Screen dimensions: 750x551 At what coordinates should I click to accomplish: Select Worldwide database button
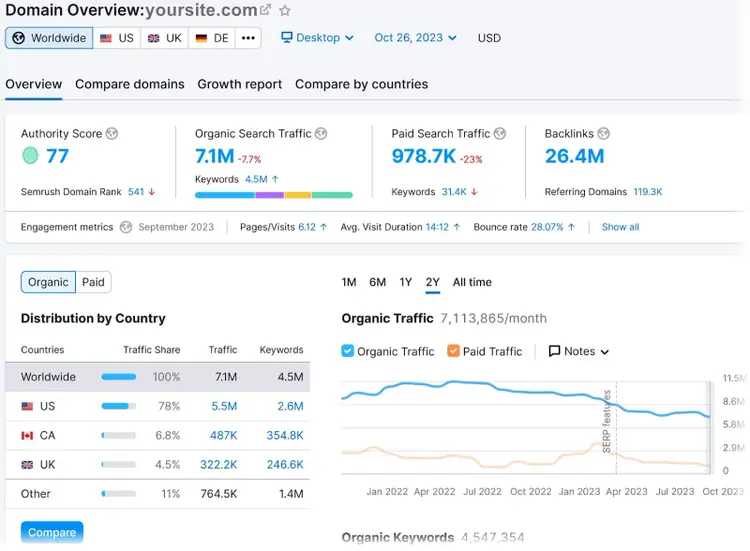click(x=49, y=38)
